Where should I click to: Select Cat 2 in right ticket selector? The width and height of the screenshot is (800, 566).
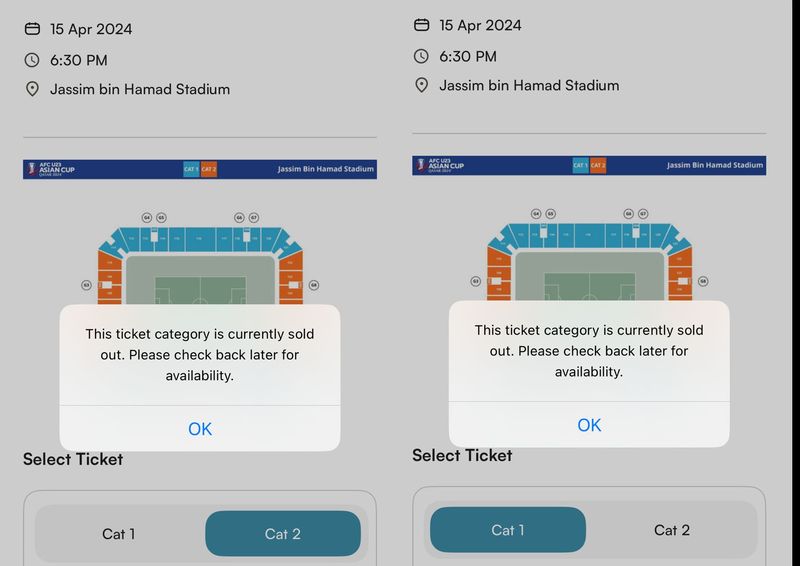(x=672, y=530)
